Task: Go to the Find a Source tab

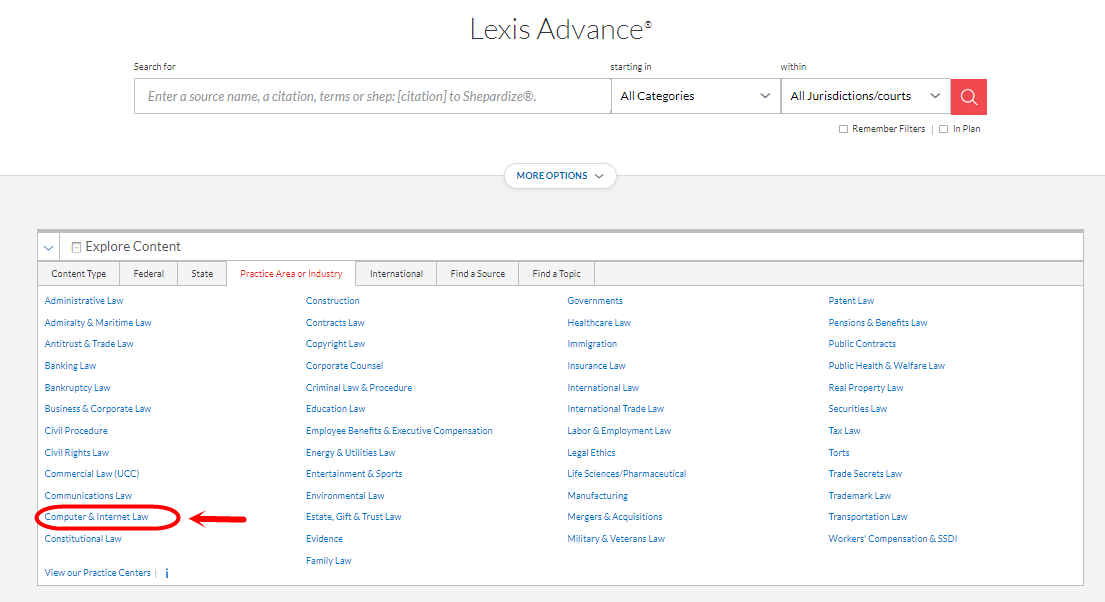Action: click(478, 274)
